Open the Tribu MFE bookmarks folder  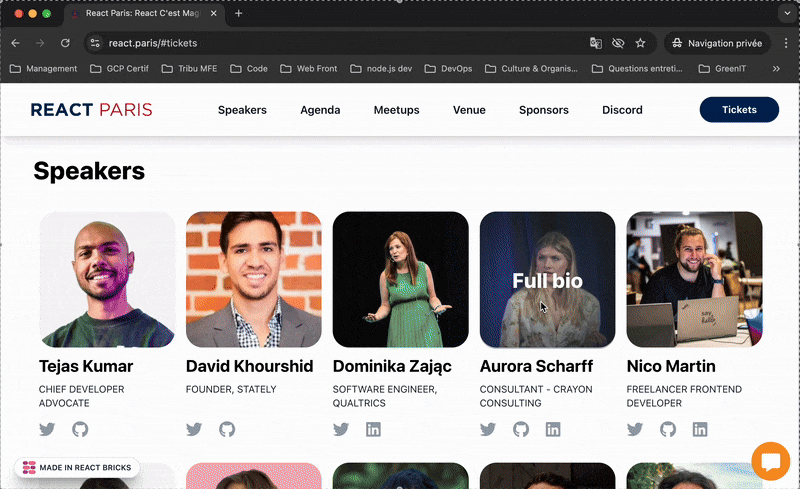point(189,68)
